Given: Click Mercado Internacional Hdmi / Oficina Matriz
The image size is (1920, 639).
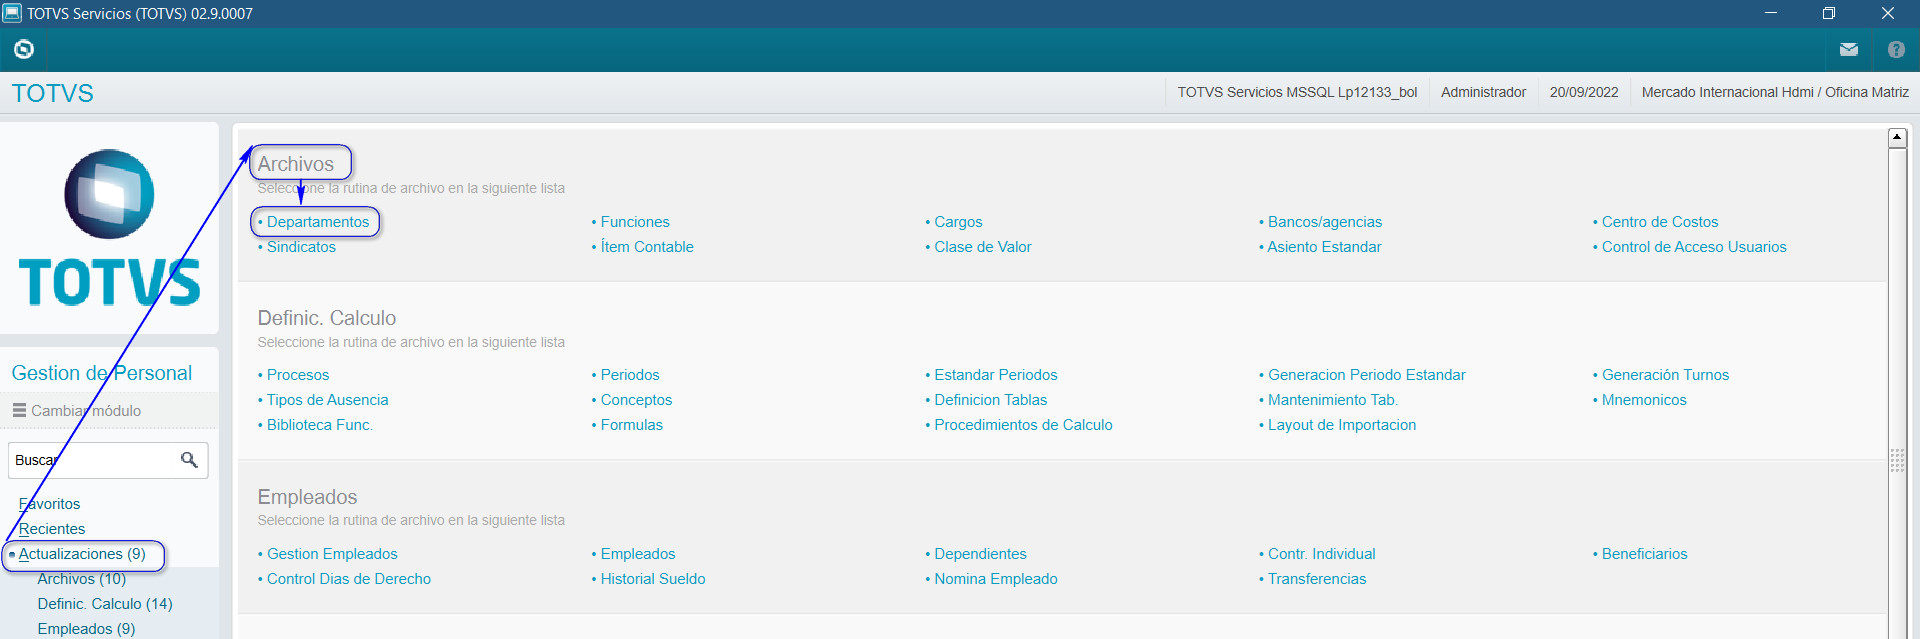Looking at the screenshot, I should point(1775,92).
